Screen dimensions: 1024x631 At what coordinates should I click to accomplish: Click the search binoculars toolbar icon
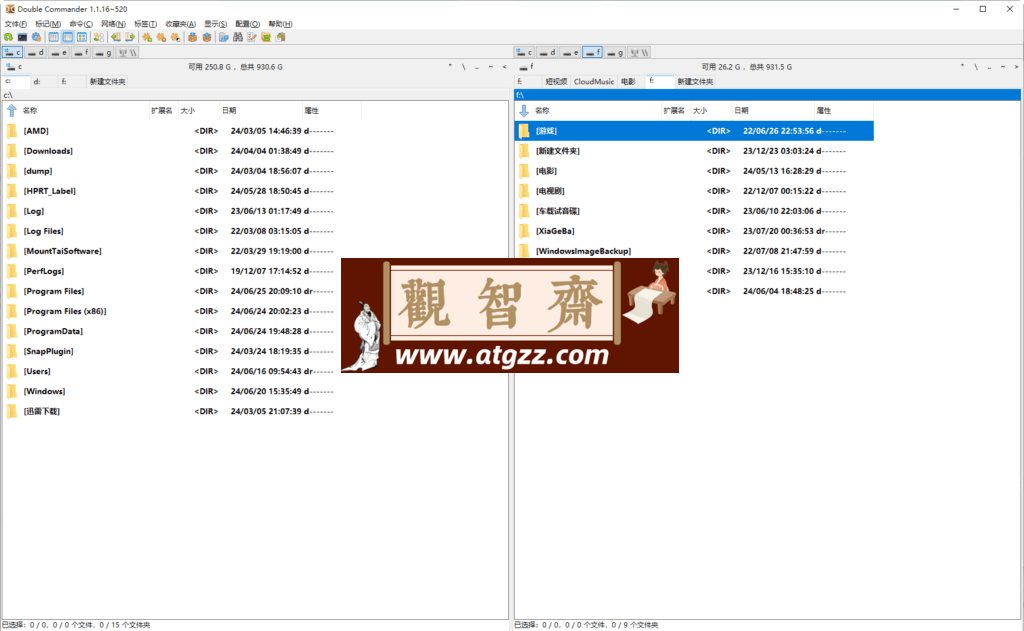[238, 37]
